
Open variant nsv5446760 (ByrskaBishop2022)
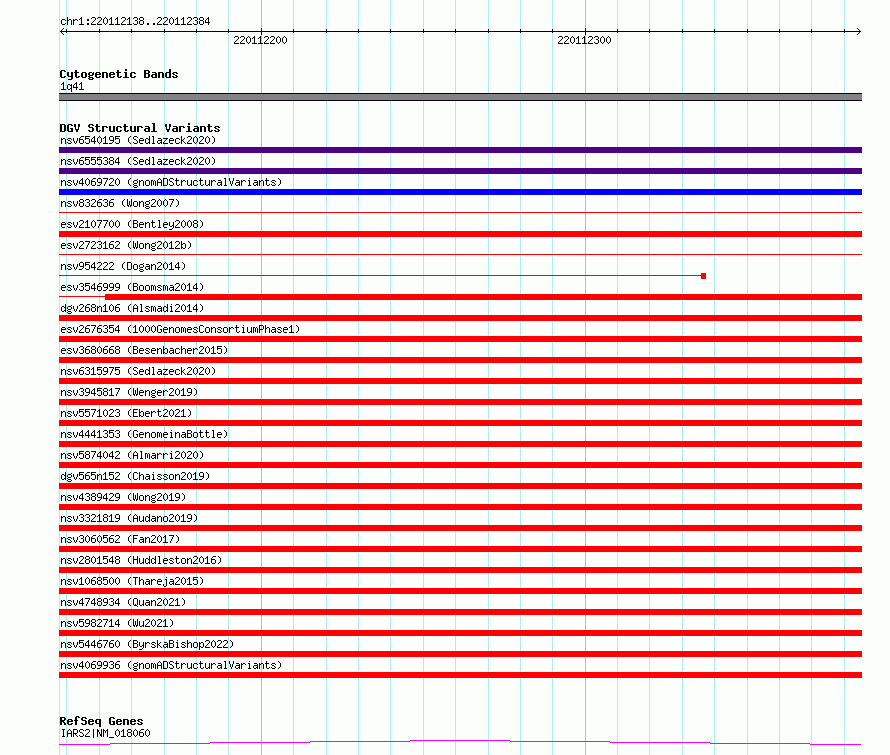pos(147,644)
